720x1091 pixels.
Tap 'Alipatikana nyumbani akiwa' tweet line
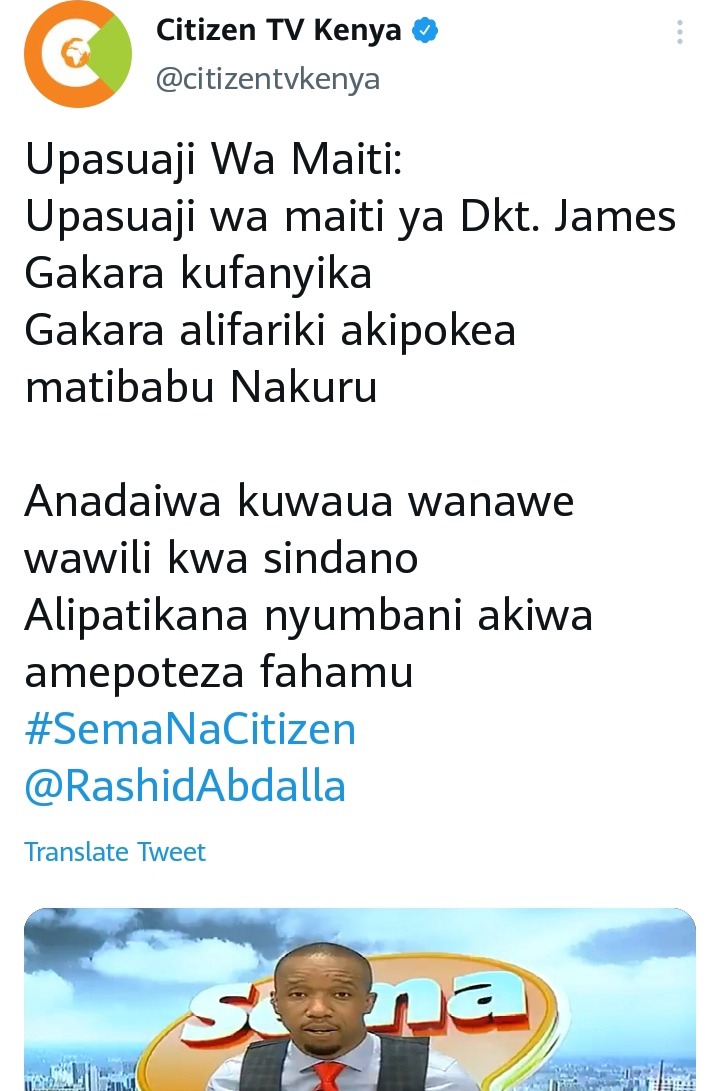click(308, 616)
